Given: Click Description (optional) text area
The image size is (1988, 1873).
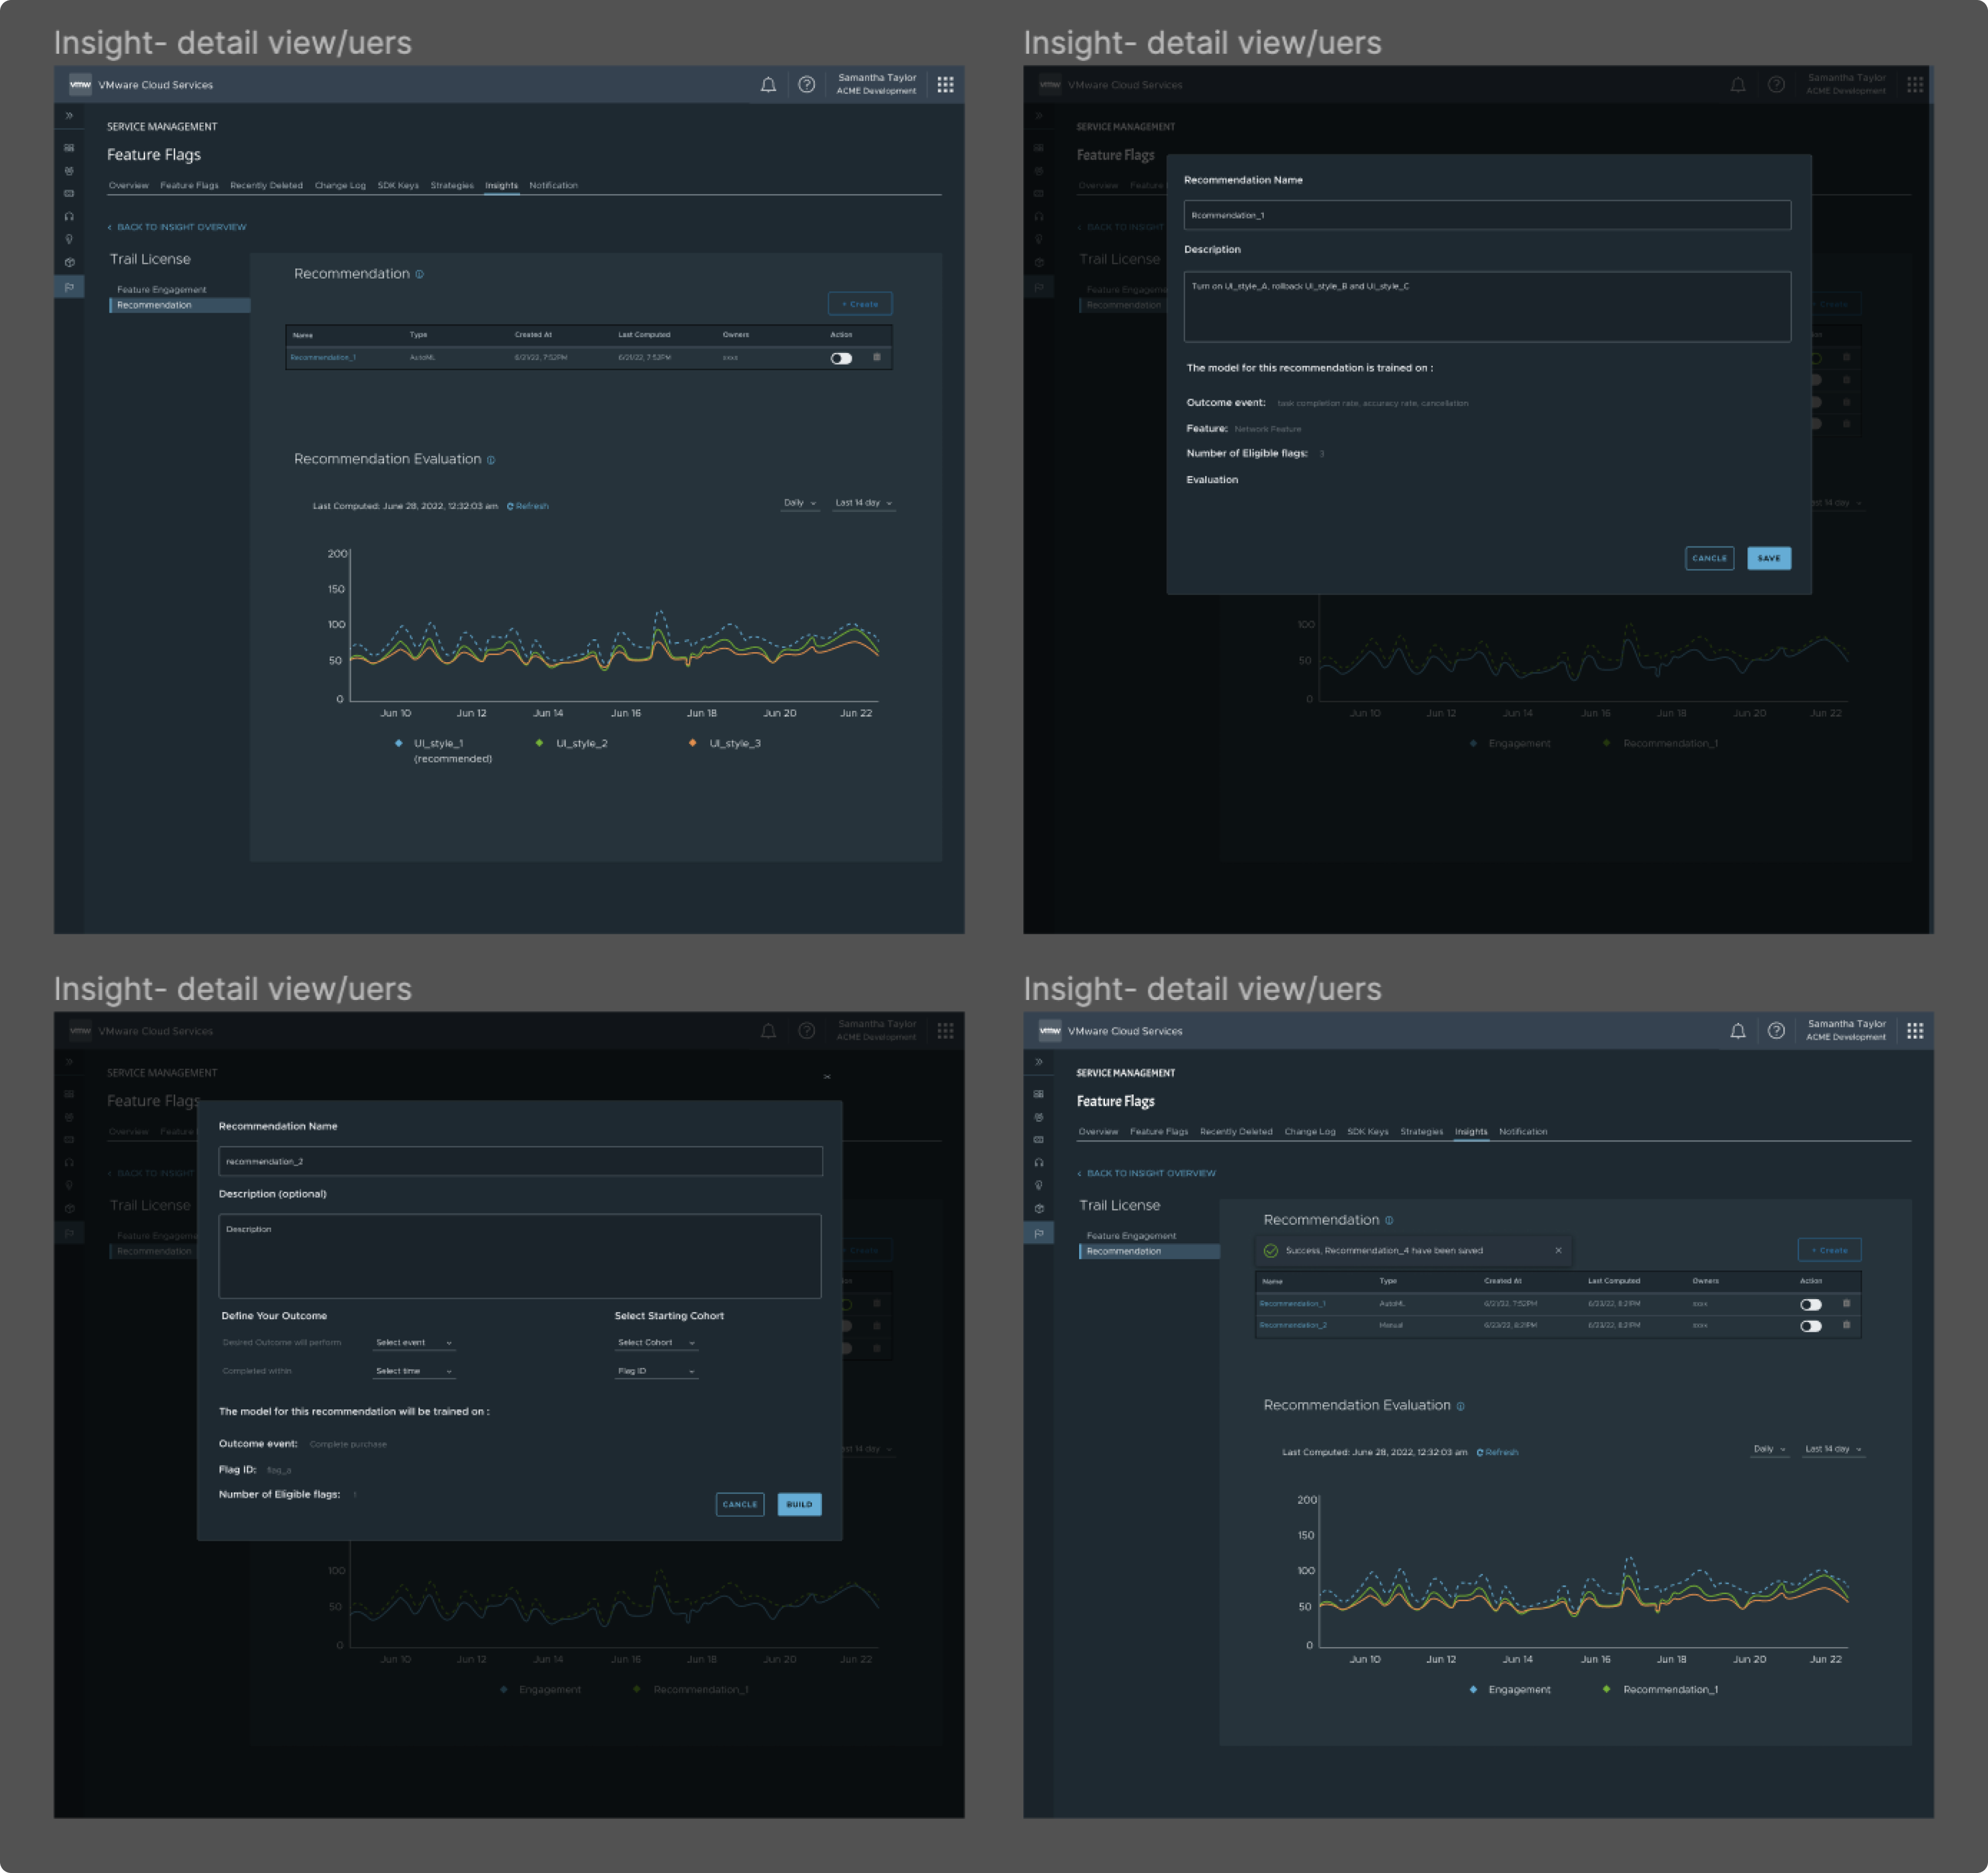Looking at the screenshot, I should pos(520,1256).
